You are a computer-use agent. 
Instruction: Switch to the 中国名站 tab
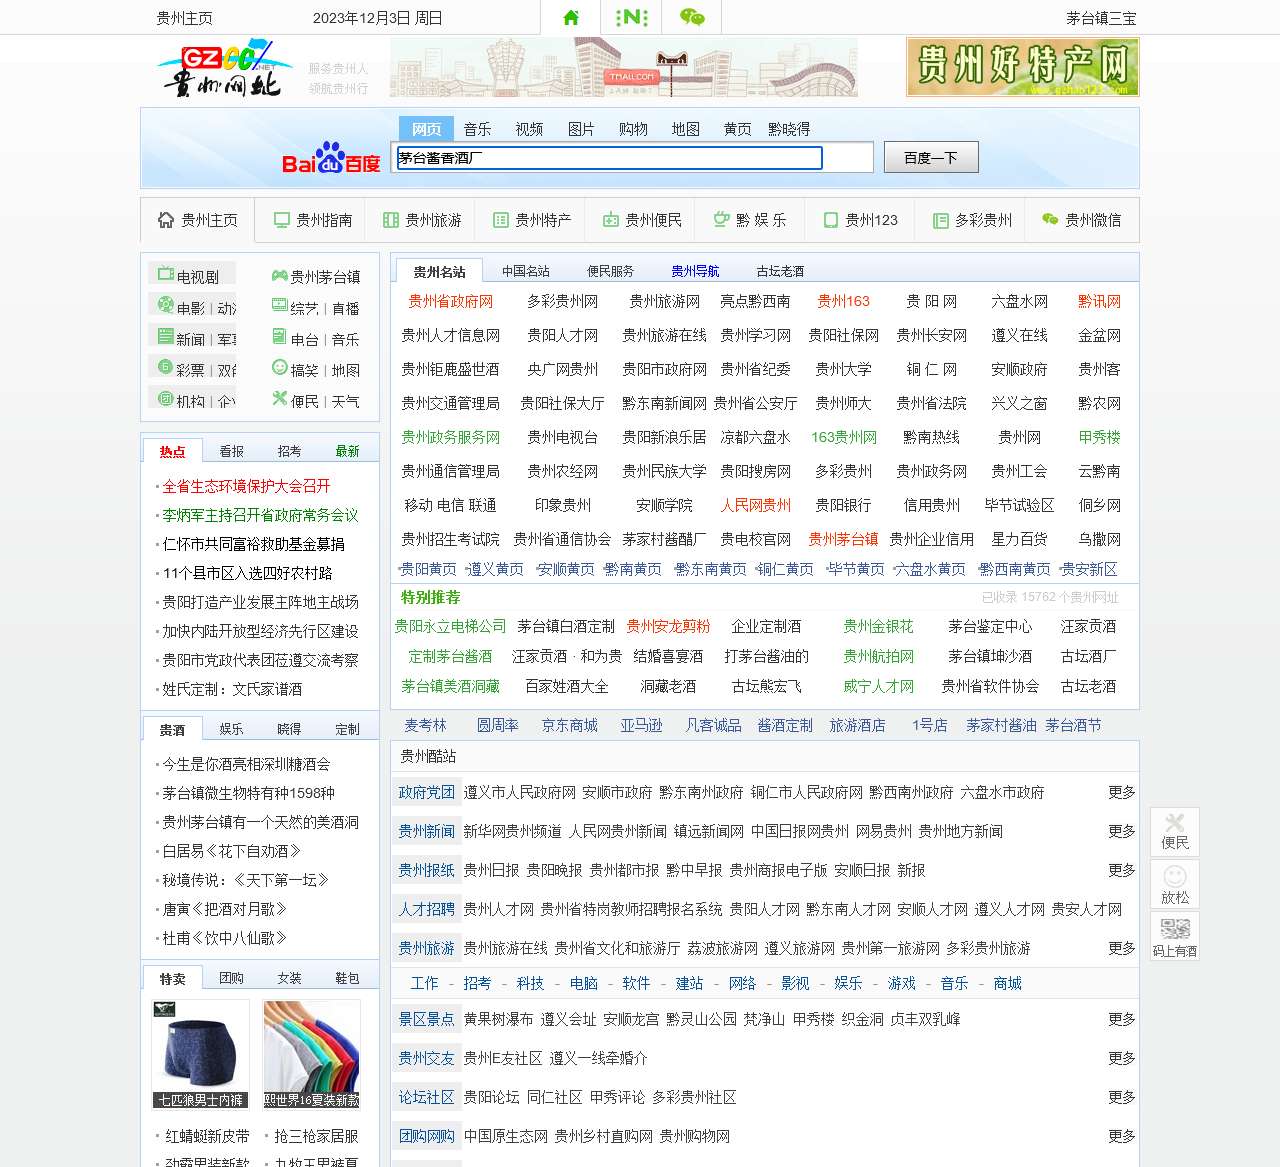(x=526, y=271)
